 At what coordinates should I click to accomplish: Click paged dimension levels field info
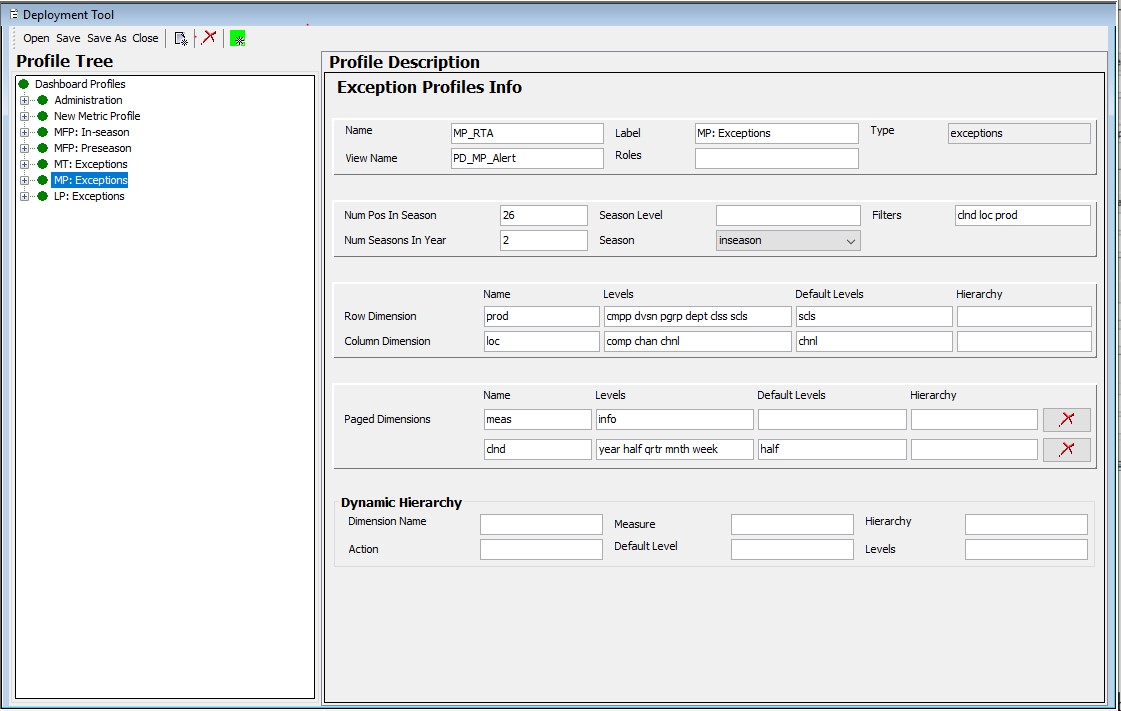tap(674, 419)
